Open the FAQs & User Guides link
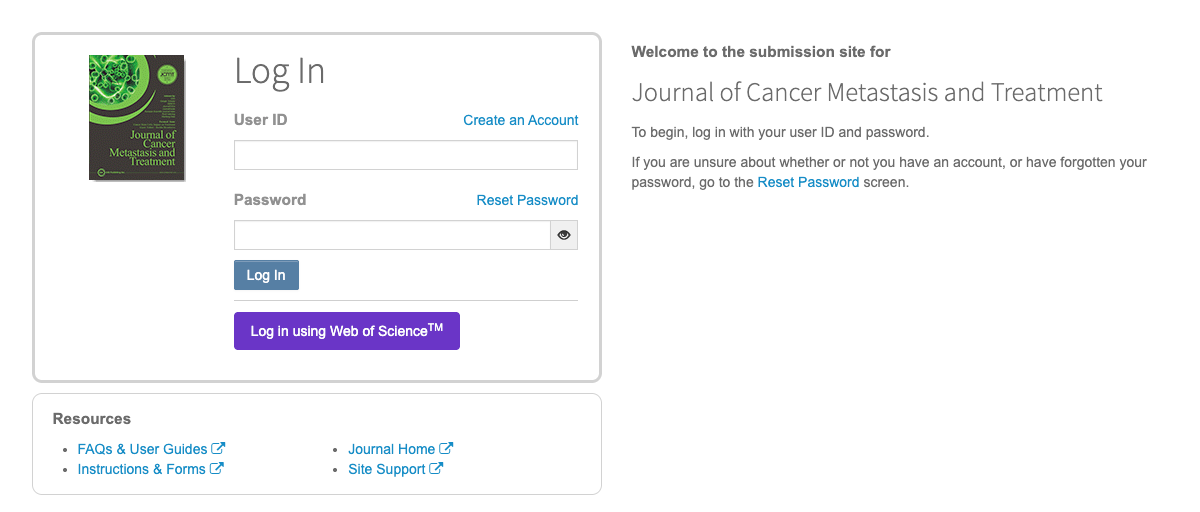This screenshot has height=512, width=1200. coord(142,449)
